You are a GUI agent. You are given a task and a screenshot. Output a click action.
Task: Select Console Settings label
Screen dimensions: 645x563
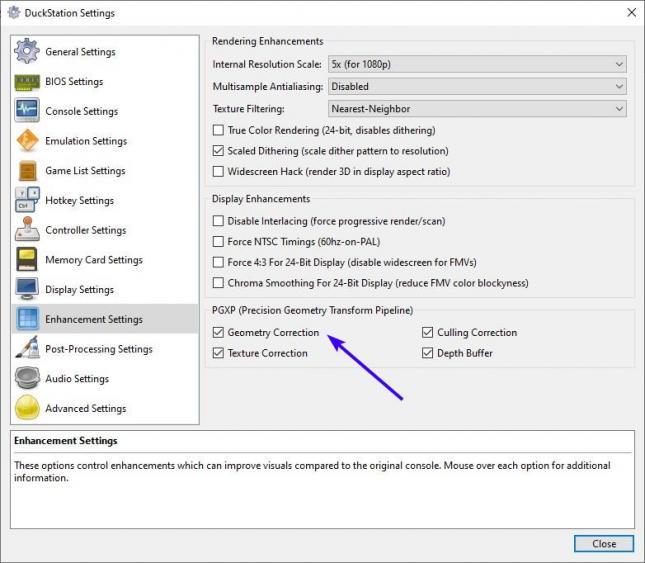point(81,111)
